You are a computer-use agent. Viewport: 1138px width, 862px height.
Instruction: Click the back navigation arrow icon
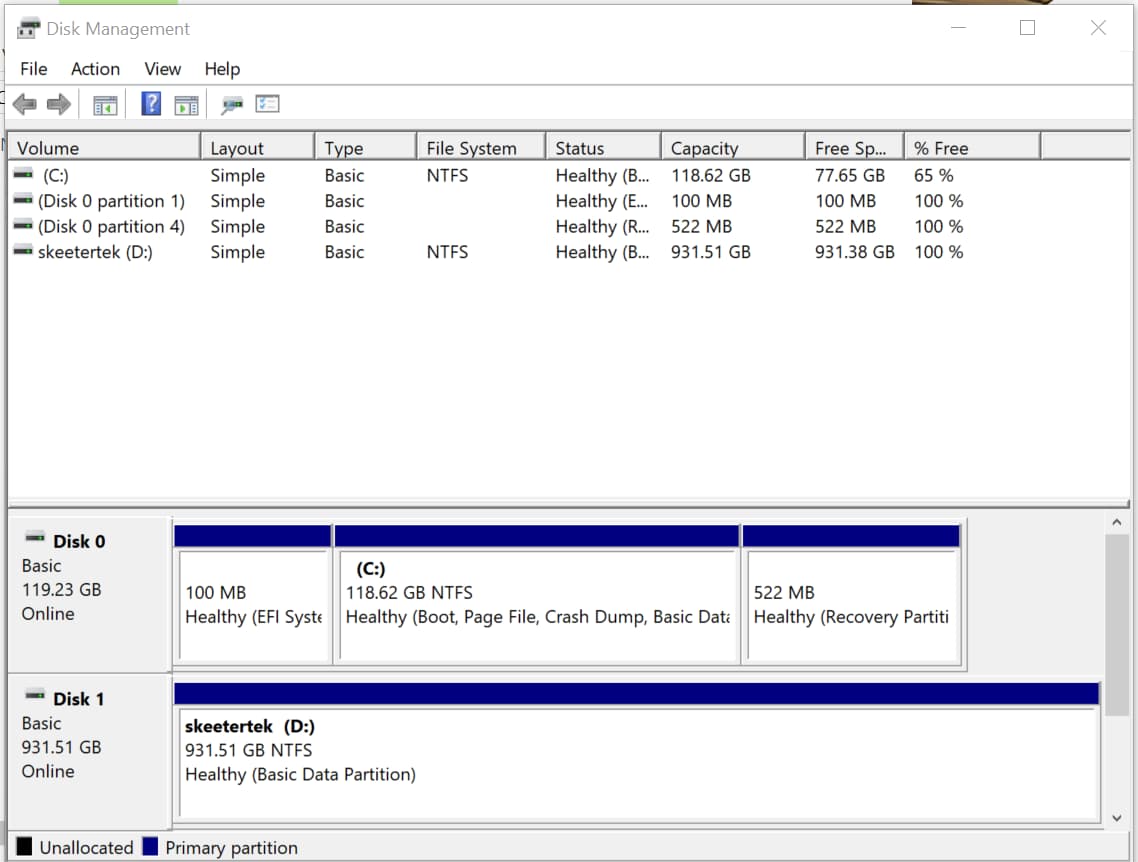pos(25,103)
